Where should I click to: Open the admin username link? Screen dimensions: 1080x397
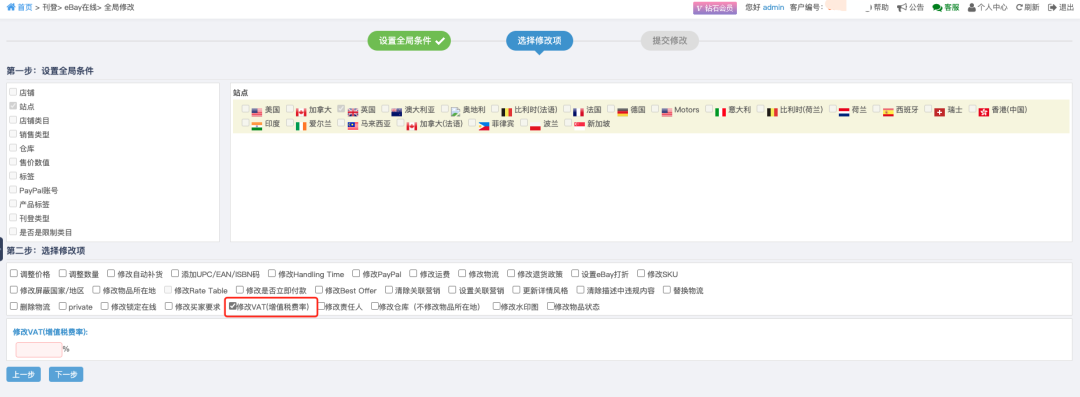pos(773,8)
